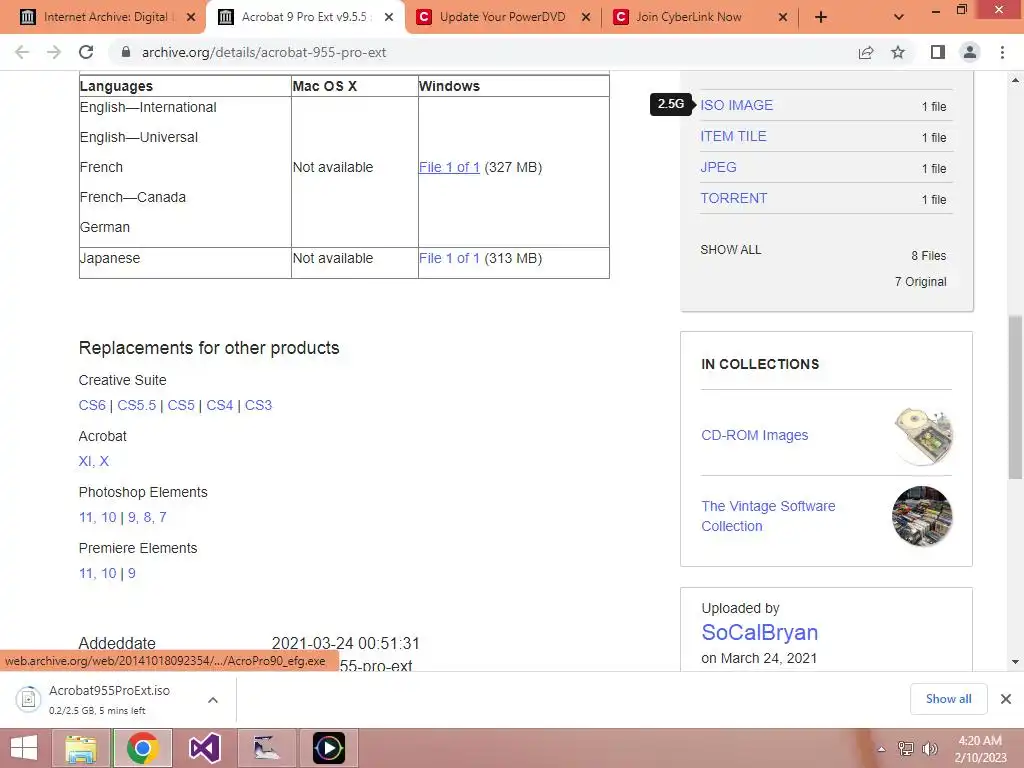1024x768 pixels.
Task: Close the Join CyberLink Now tab
Action: (x=783, y=17)
